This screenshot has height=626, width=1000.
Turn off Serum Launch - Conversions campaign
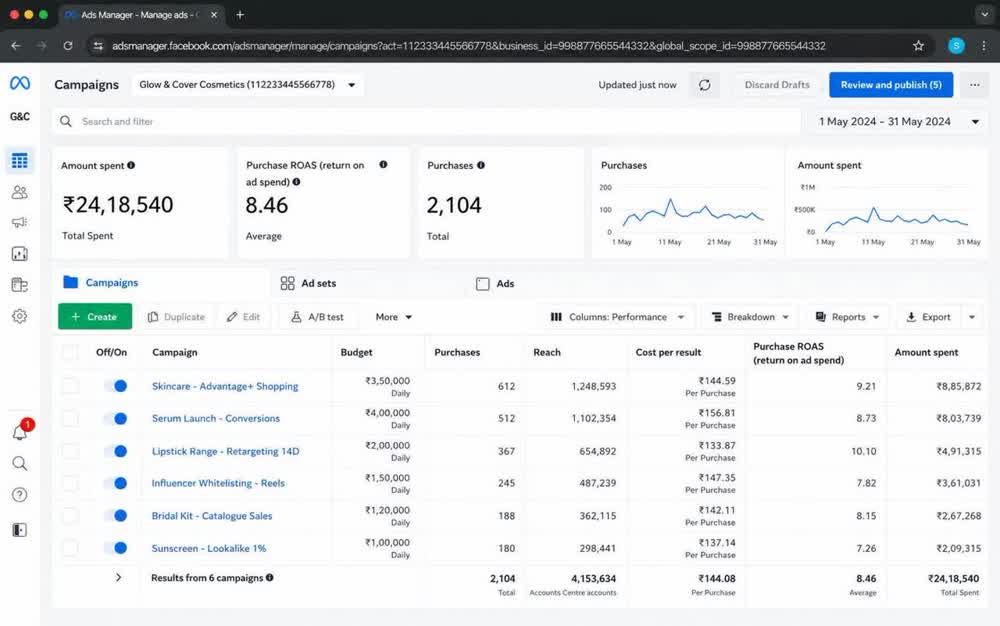click(x=115, y=418)
